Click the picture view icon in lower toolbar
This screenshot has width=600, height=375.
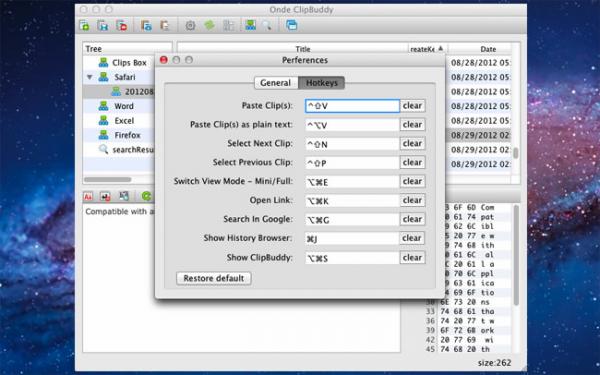(x=124, y=196)
